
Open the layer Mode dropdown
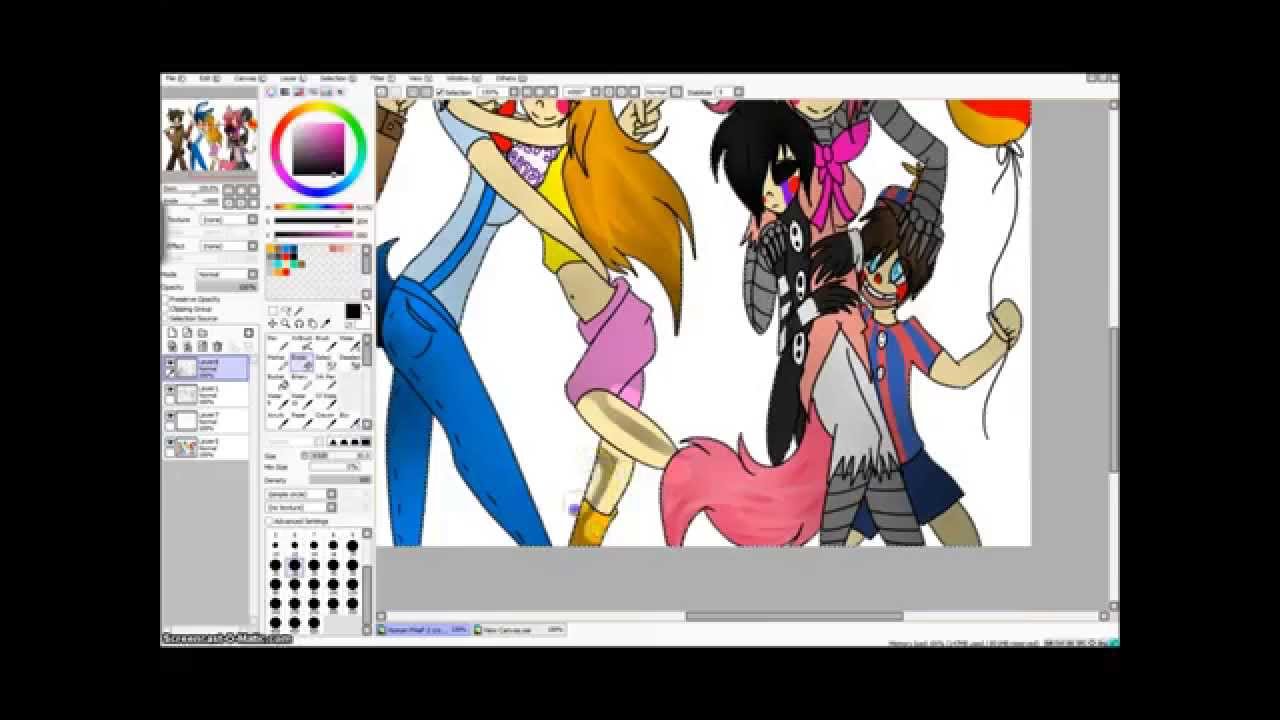pos(227,274)
